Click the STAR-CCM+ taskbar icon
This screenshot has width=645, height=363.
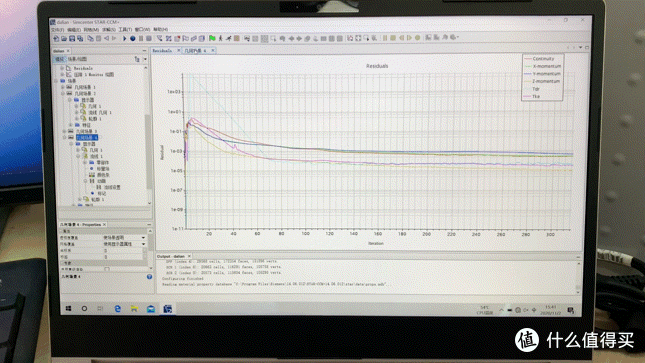pyautogui.click(x=167, y=309)
